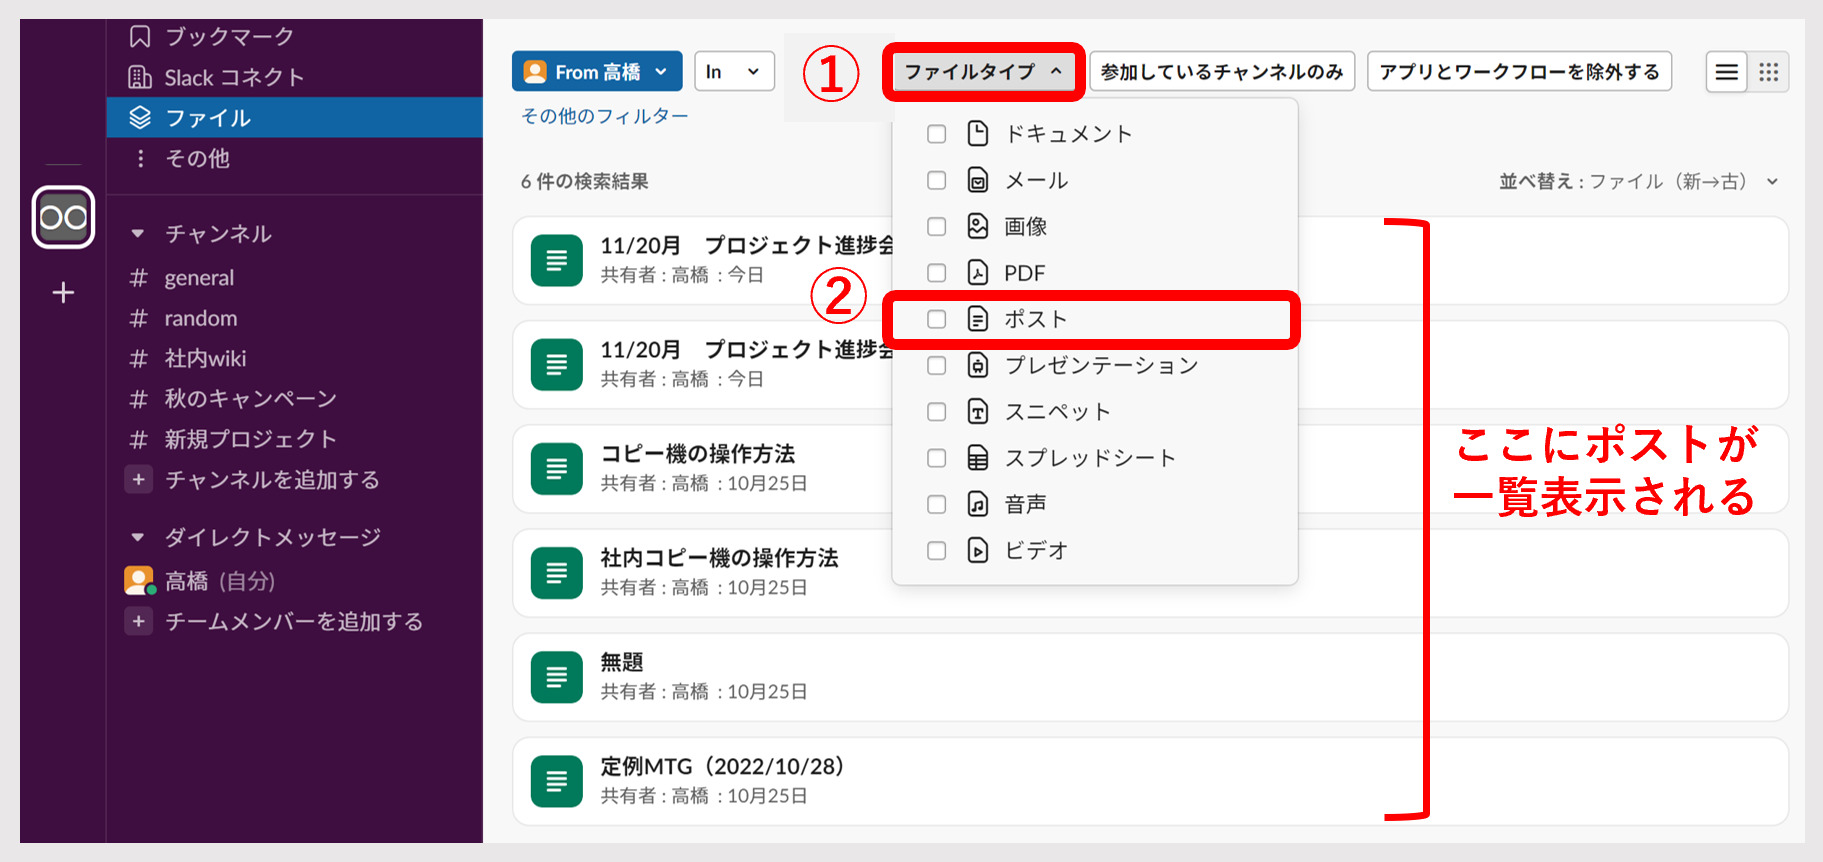Click the Slack コネクト building icon

pyautogui.click(x=140, y=77)
